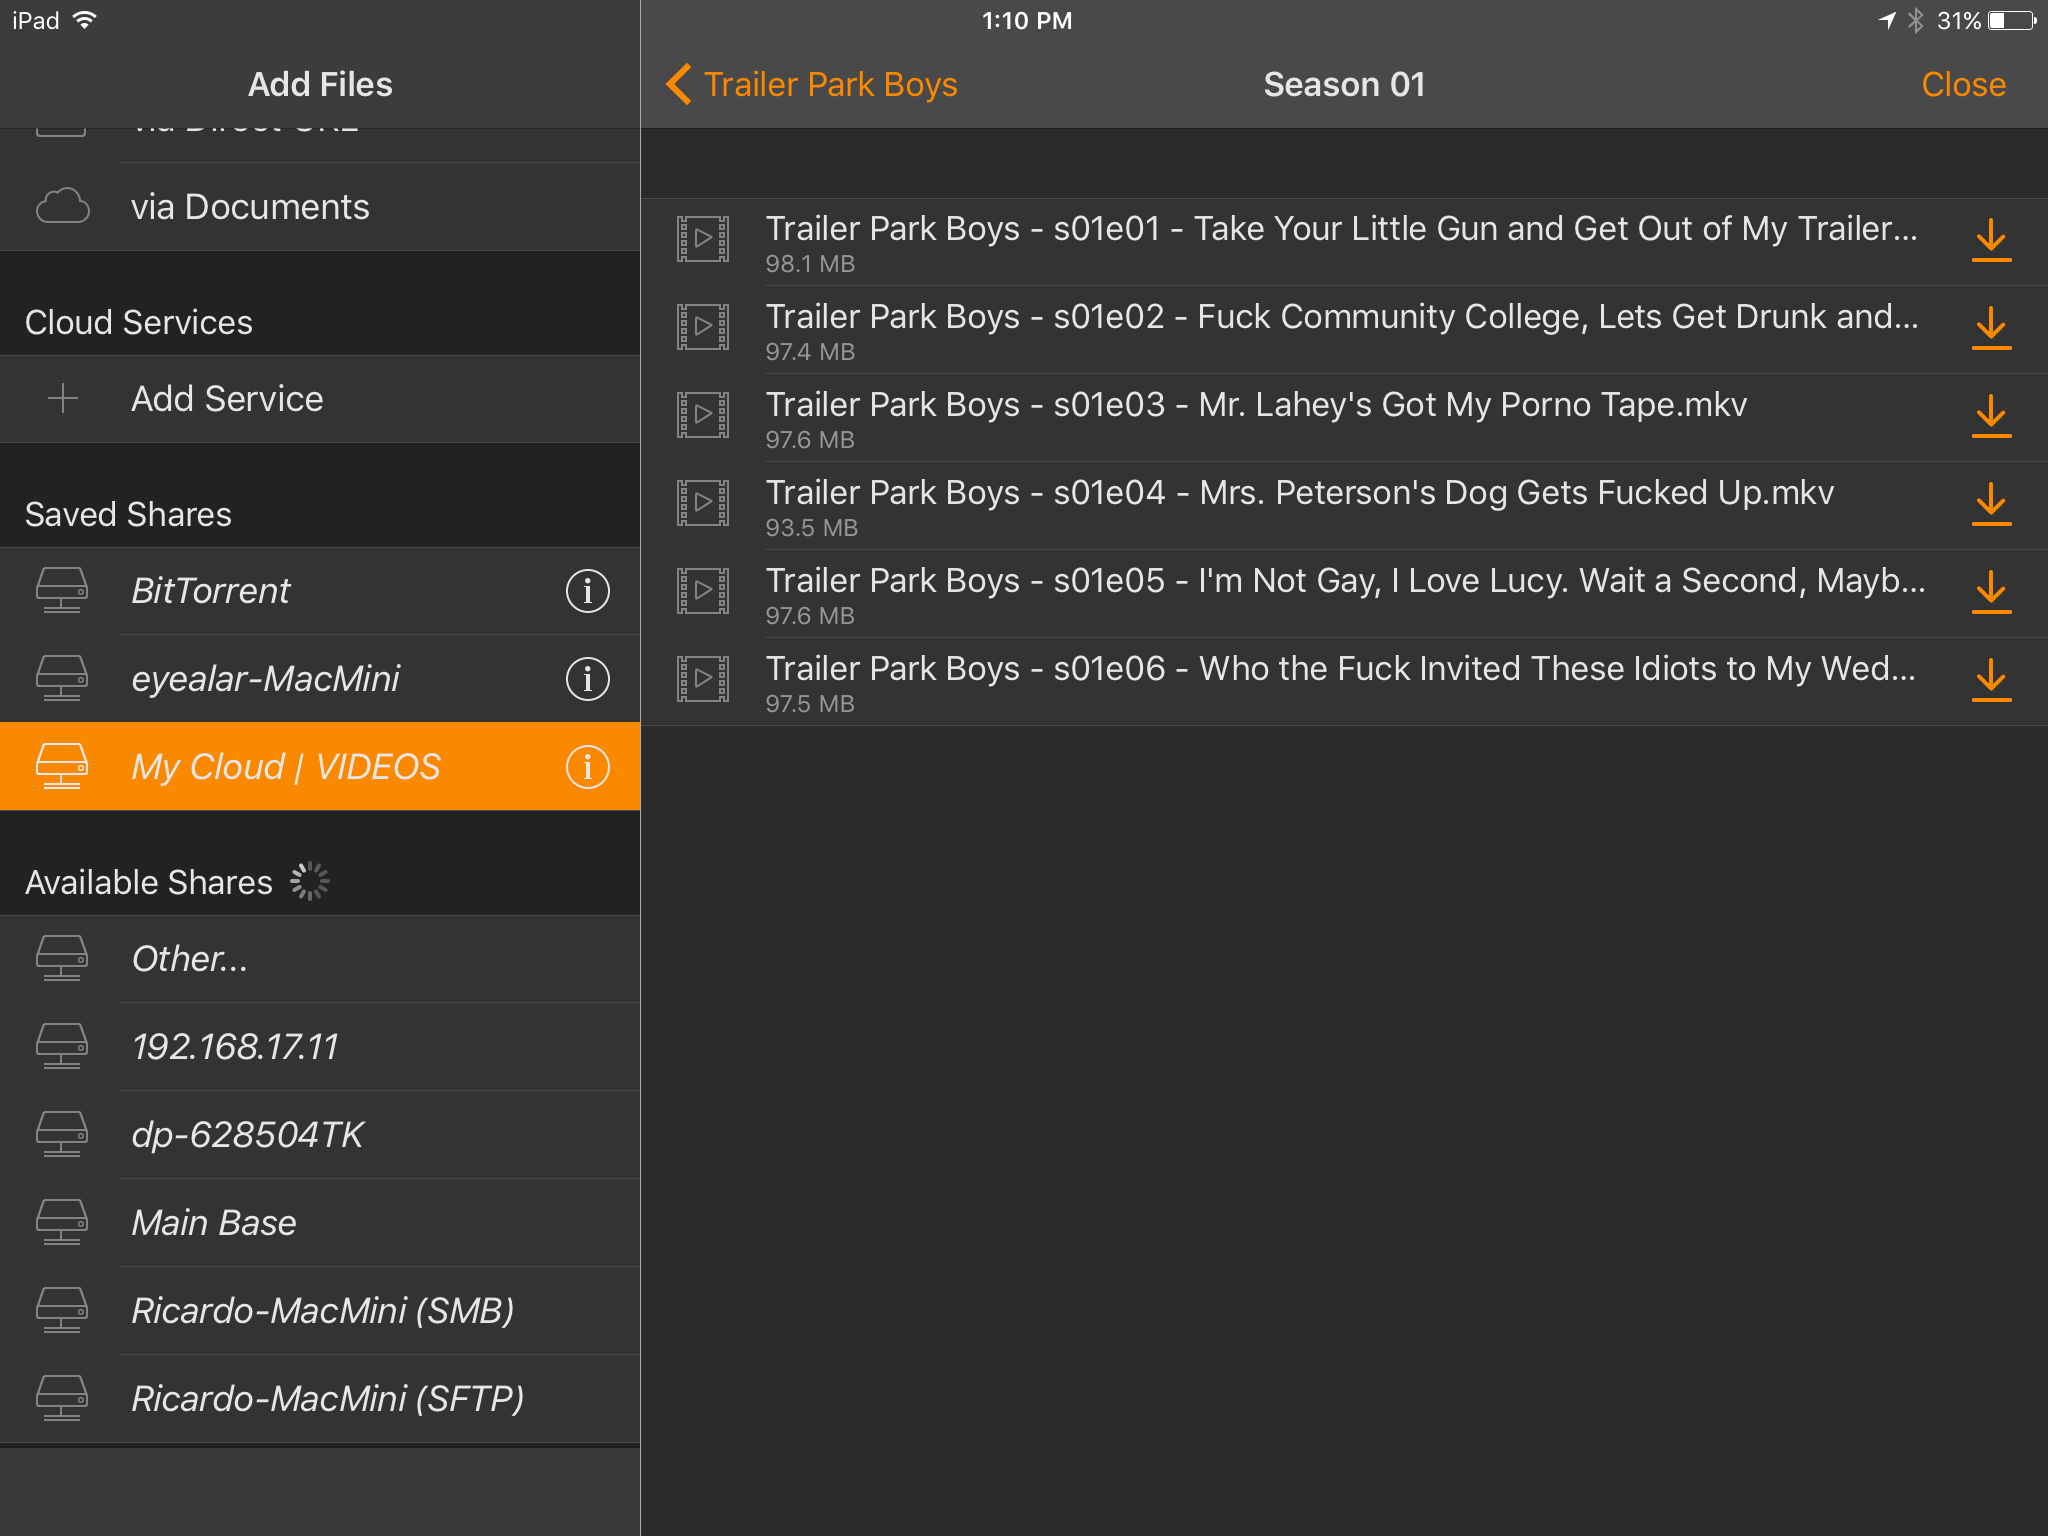Select the via Documents source
This screenshot has height=1536, width=2048.
pos(250,207)
